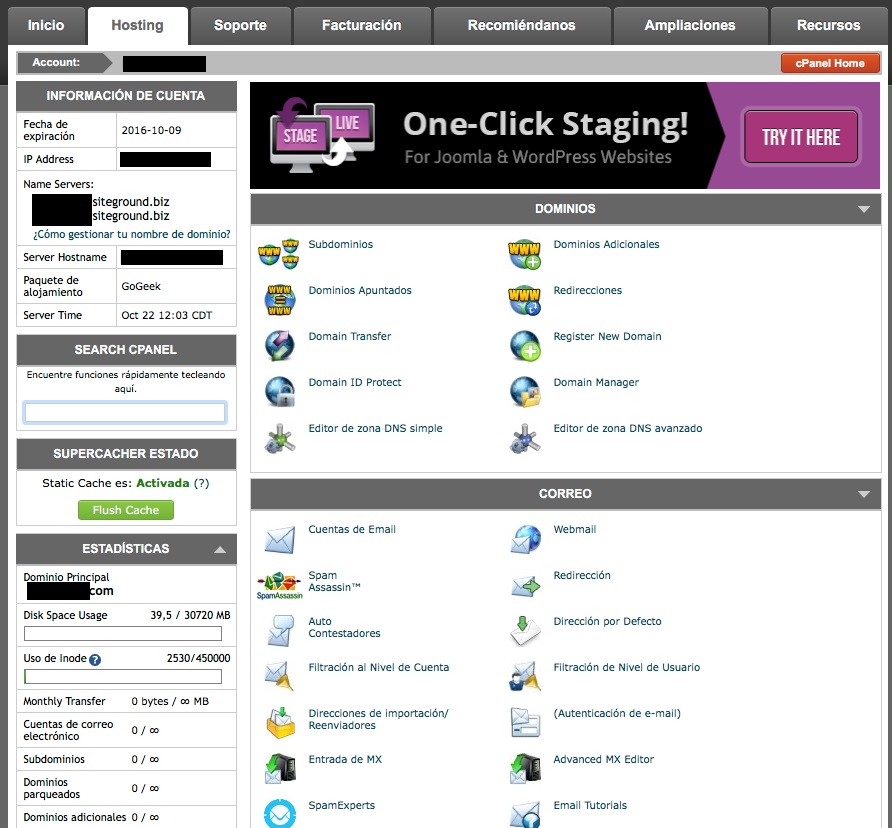Open the Domain ID Protect icon
This screenshot has height=828, width=892.
pyautogui.click(x=279, y=392)
